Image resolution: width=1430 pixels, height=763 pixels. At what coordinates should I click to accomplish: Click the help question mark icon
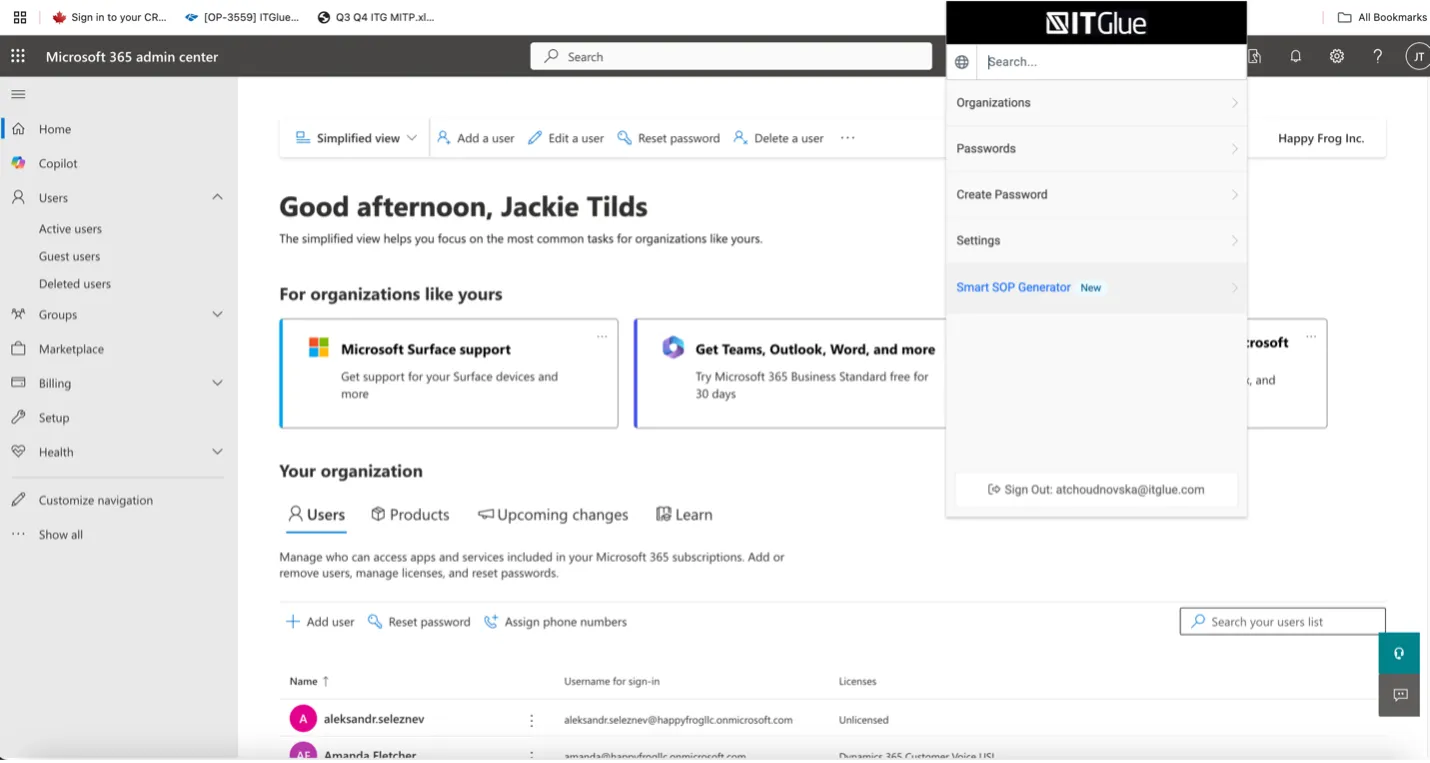(1378, 57)
